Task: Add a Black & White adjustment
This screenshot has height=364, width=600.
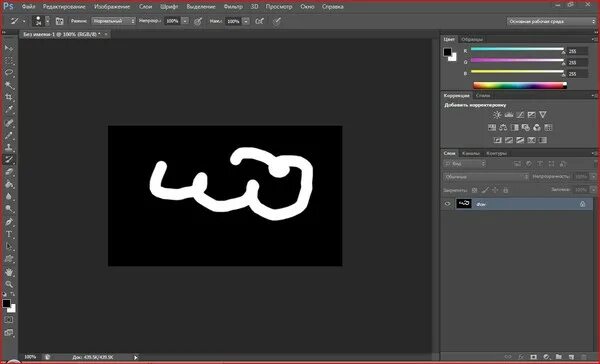Action: pyautogui.click(x=514, y=127)
